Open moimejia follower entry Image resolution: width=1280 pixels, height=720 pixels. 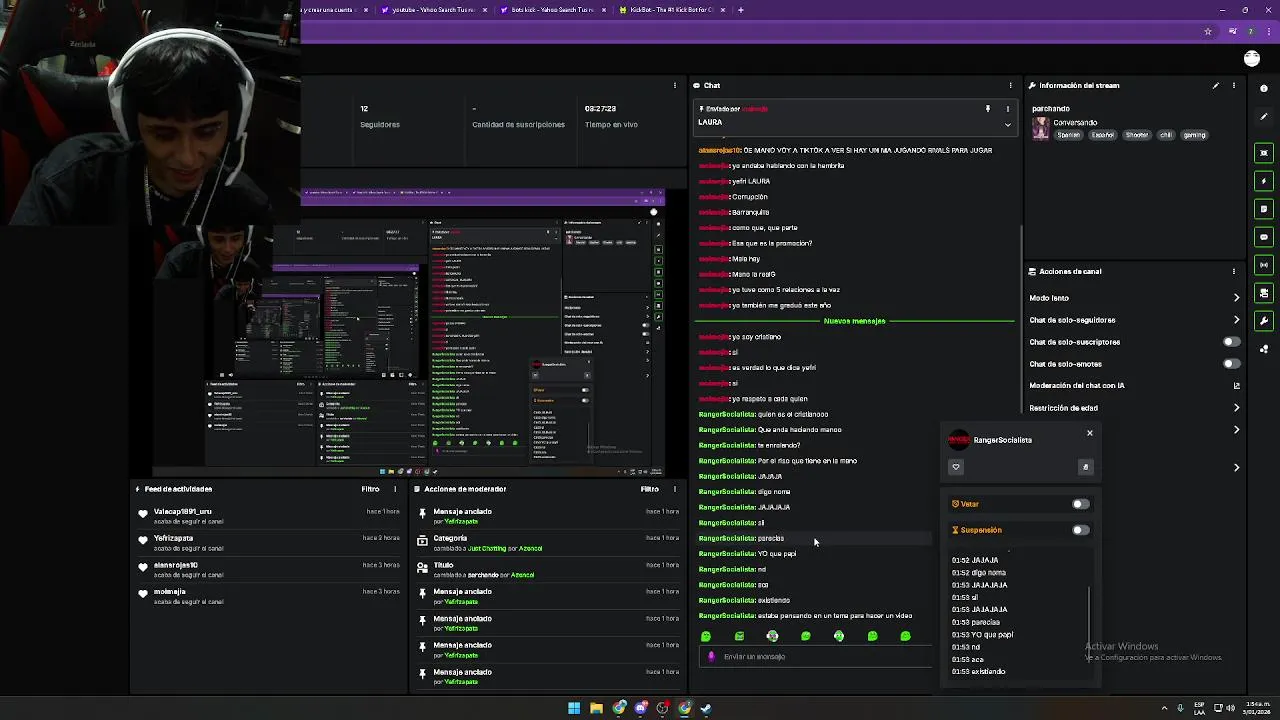[x=170, y=592]
